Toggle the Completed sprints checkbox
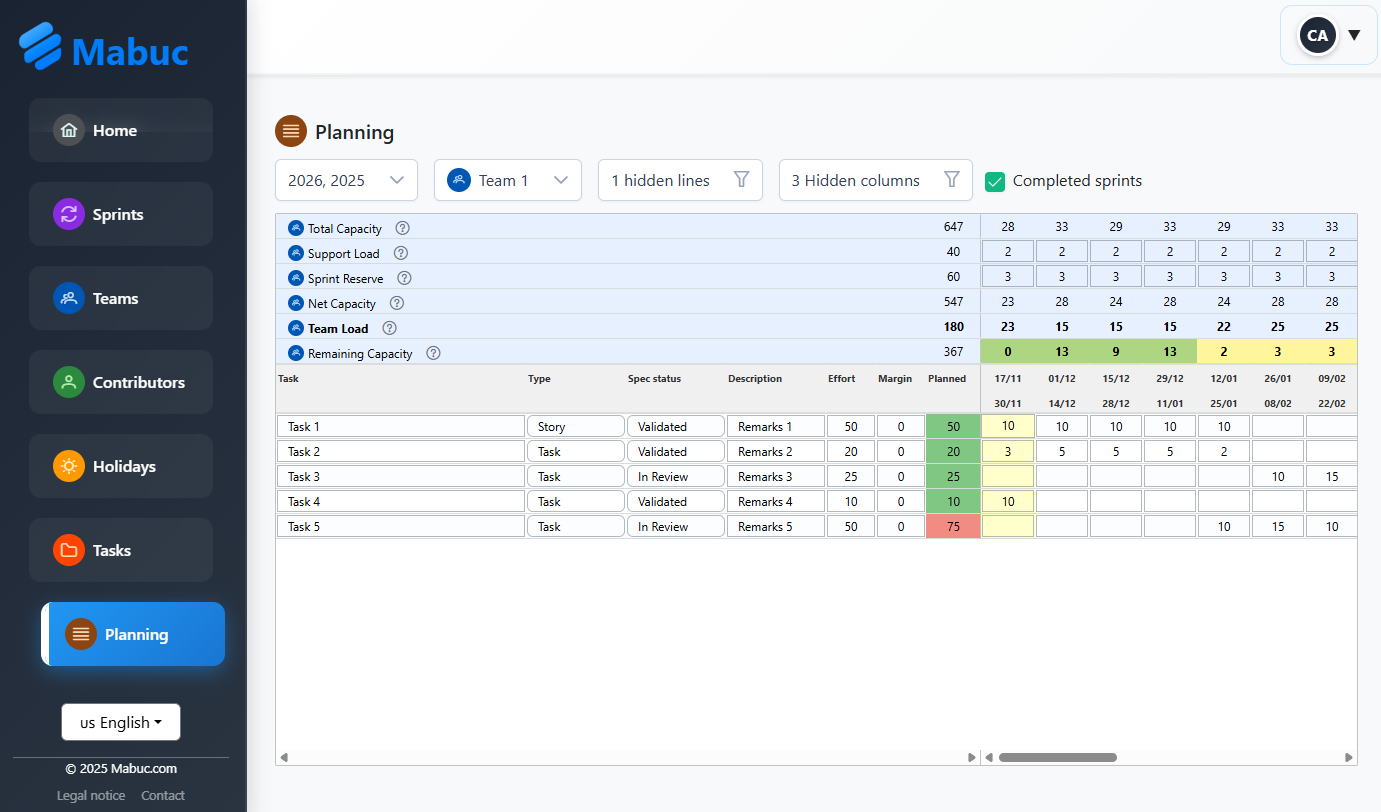The image size is (1381, 812). point(995,181)
